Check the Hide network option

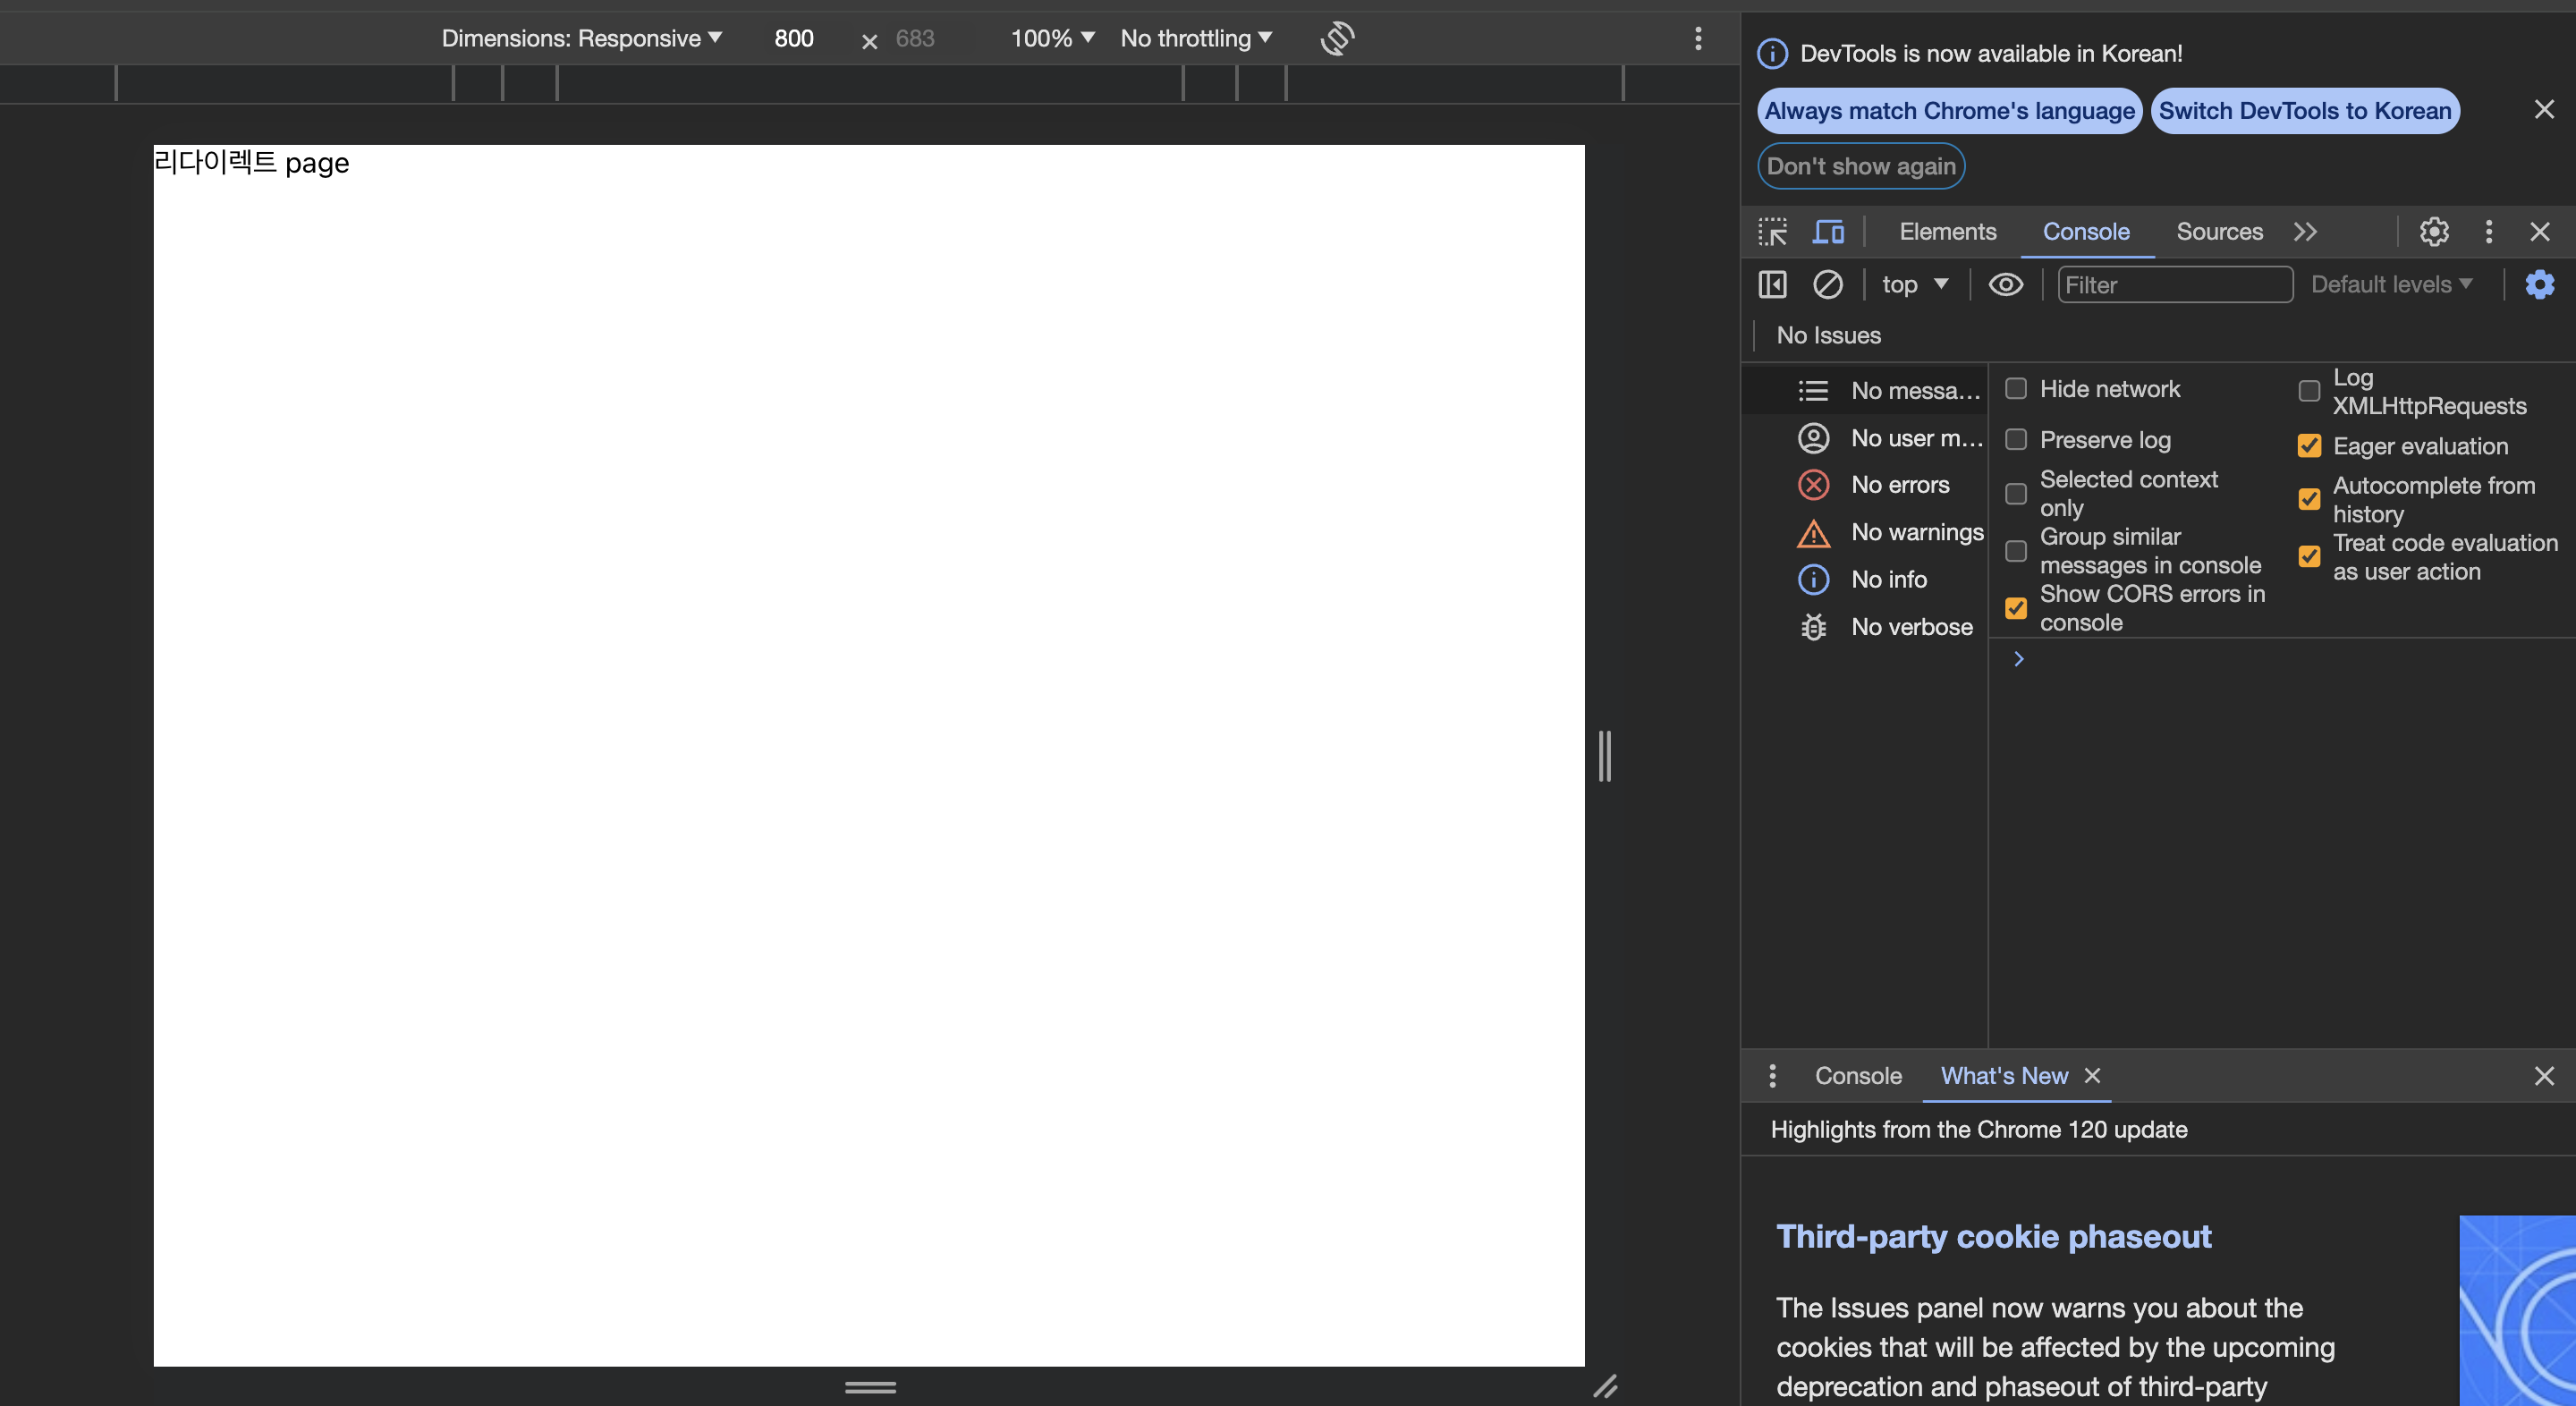tap(2016, 389)
